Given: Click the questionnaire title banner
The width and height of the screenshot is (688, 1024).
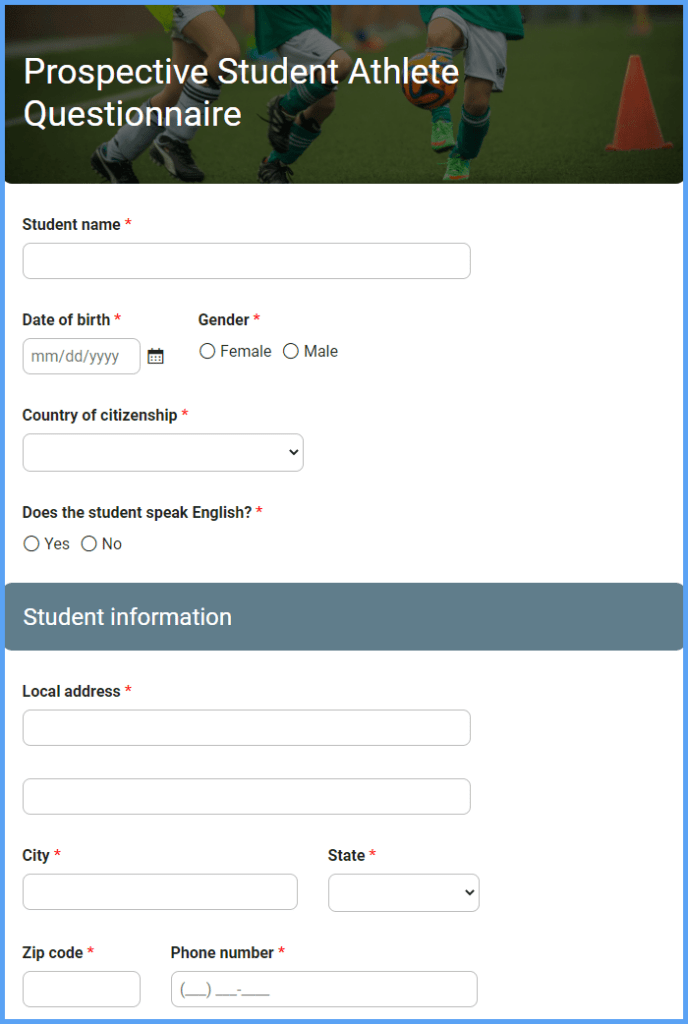Looking at the screenshot, I should click(240, 92).
